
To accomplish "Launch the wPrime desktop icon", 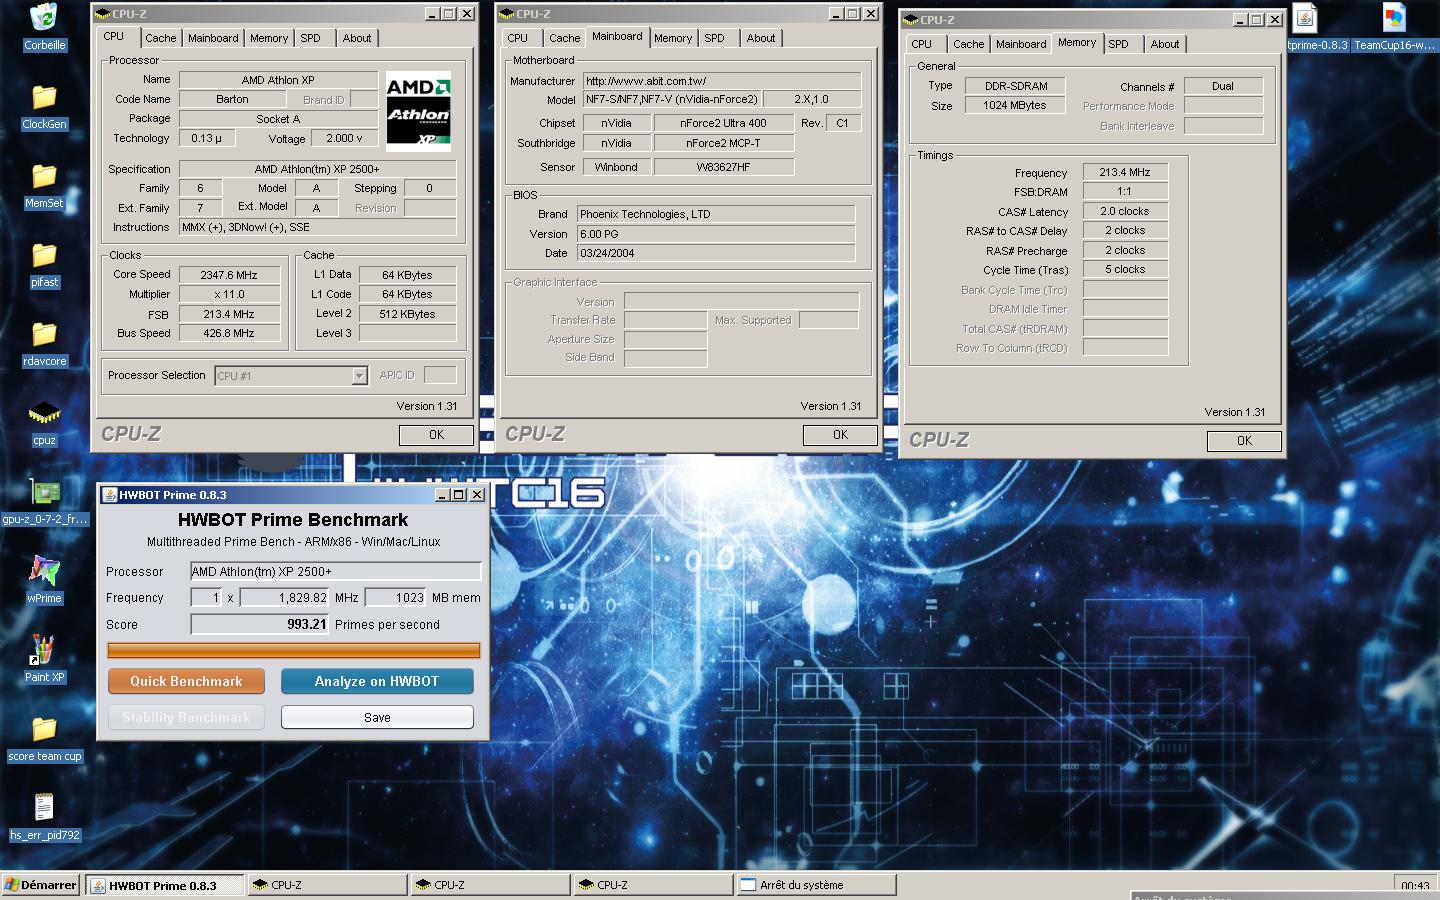I will point(44,571).
